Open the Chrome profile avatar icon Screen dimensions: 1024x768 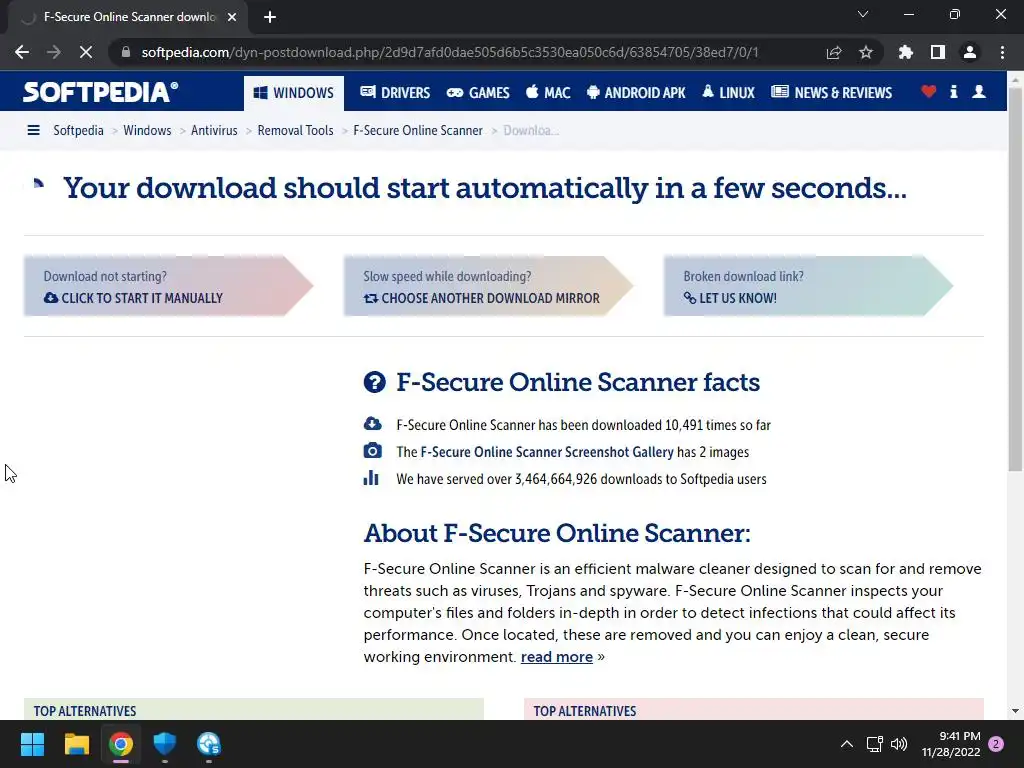point(970,52)
